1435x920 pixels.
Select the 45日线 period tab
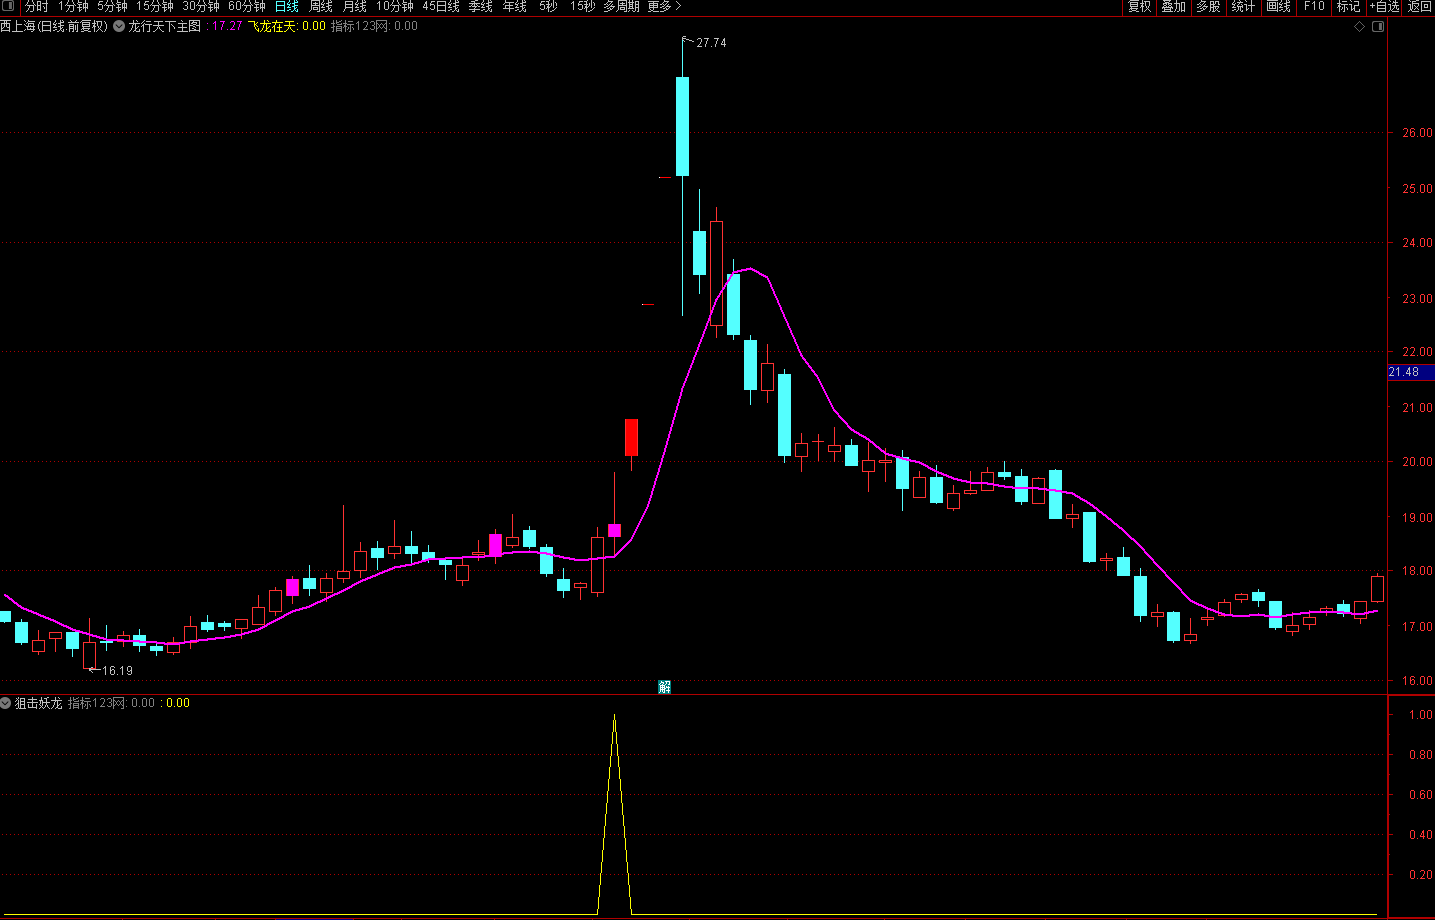pyautogui.click(x=441, y=7)
